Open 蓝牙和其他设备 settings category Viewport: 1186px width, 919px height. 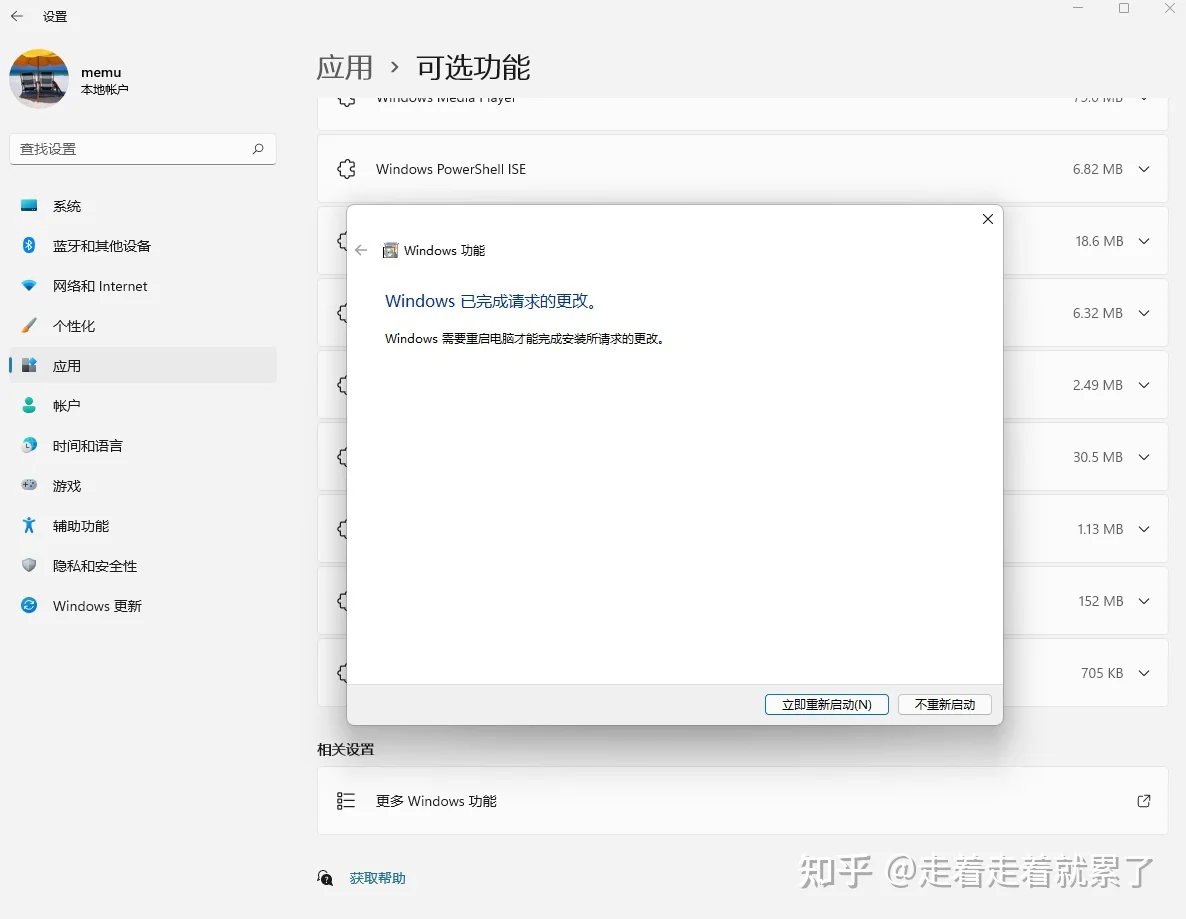point(143,246)
